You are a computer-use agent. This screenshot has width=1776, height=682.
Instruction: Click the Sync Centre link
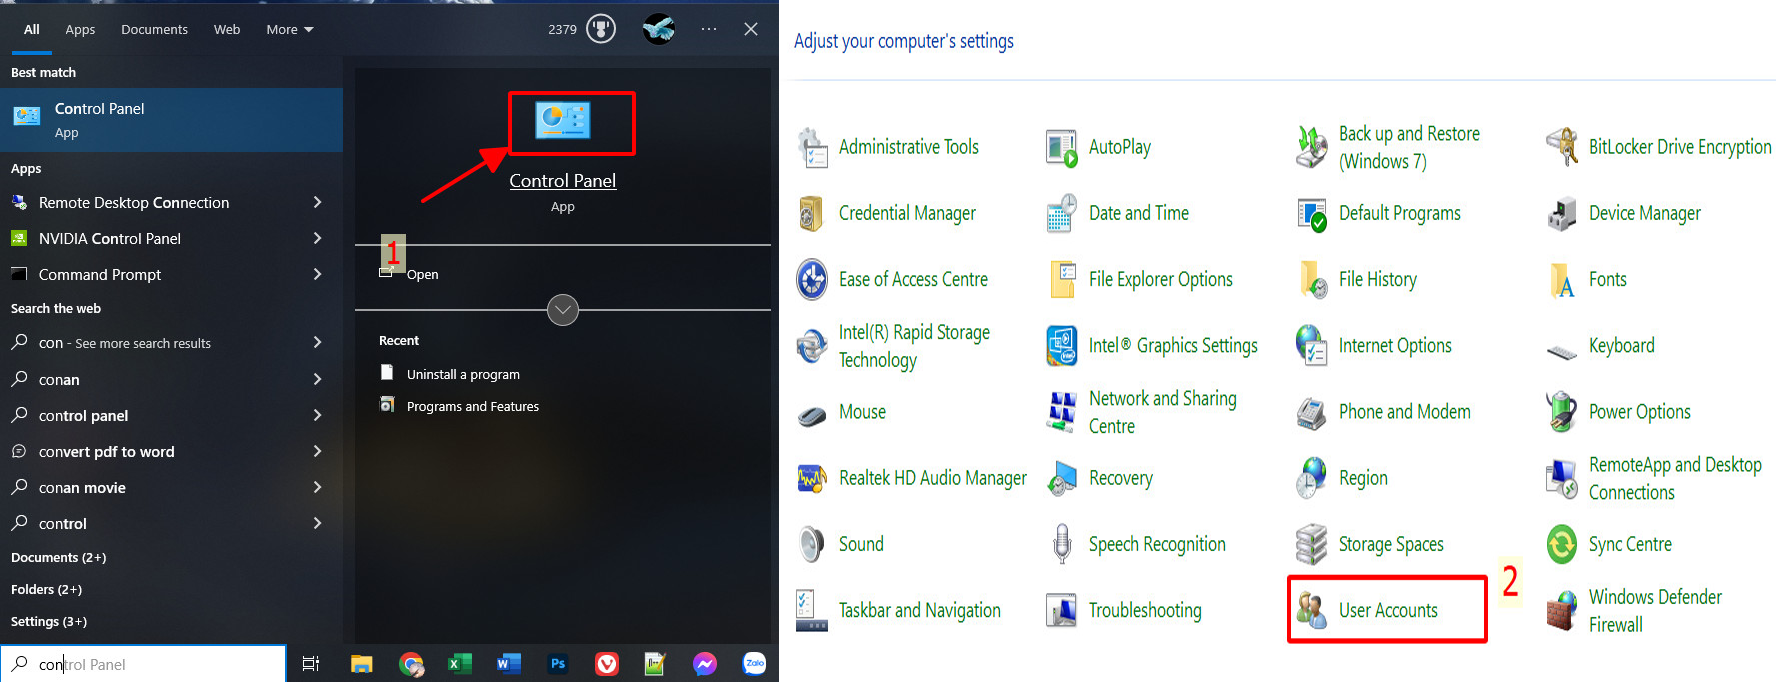pyautogui.click(x=1630, y=544)
